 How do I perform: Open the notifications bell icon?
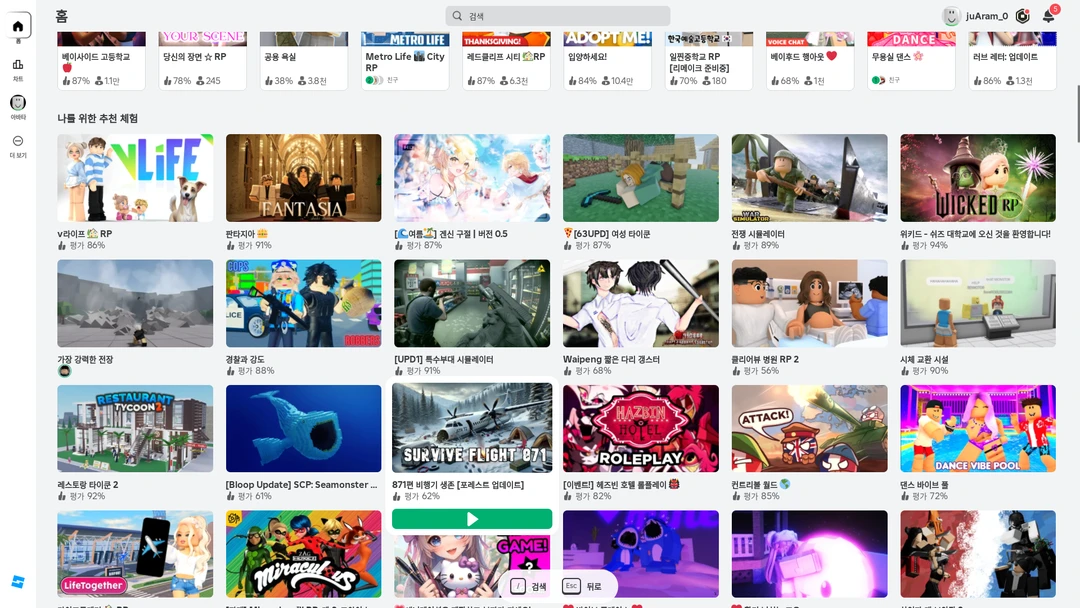pyautogui.click(x=1048, y=16)
